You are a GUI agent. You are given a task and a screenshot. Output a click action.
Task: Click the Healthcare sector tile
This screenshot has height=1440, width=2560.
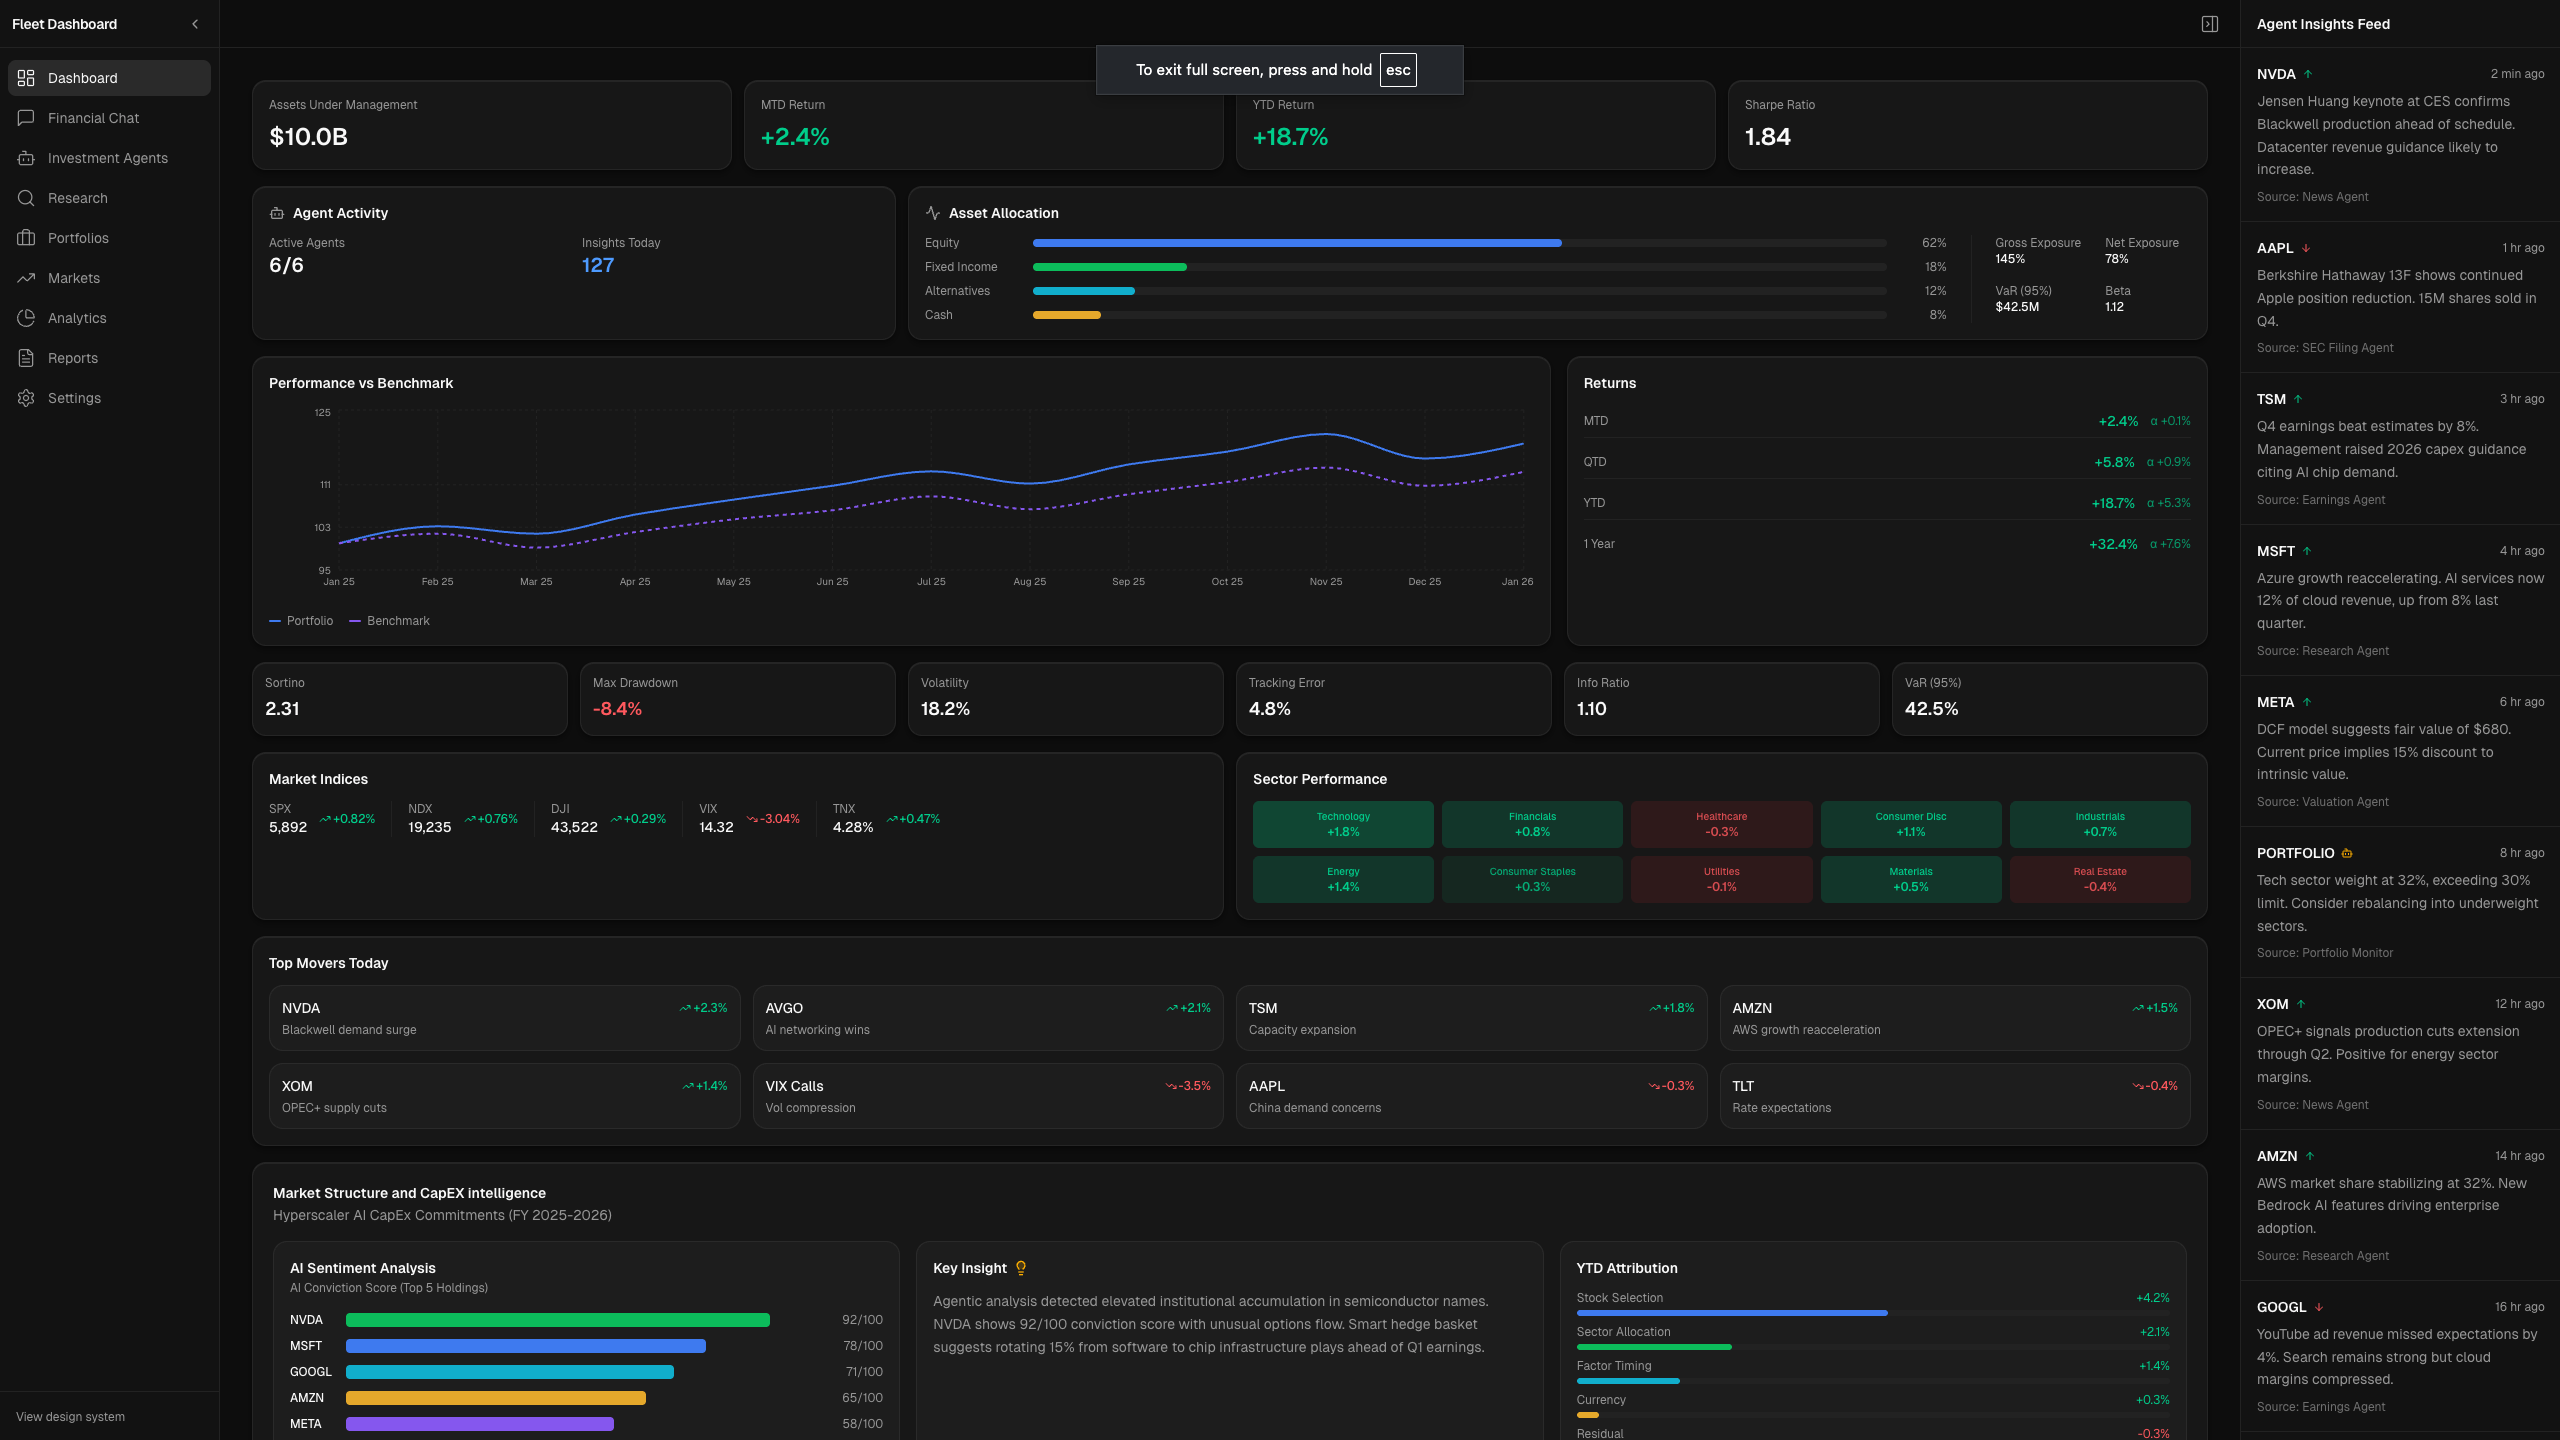coord(1721,824)
